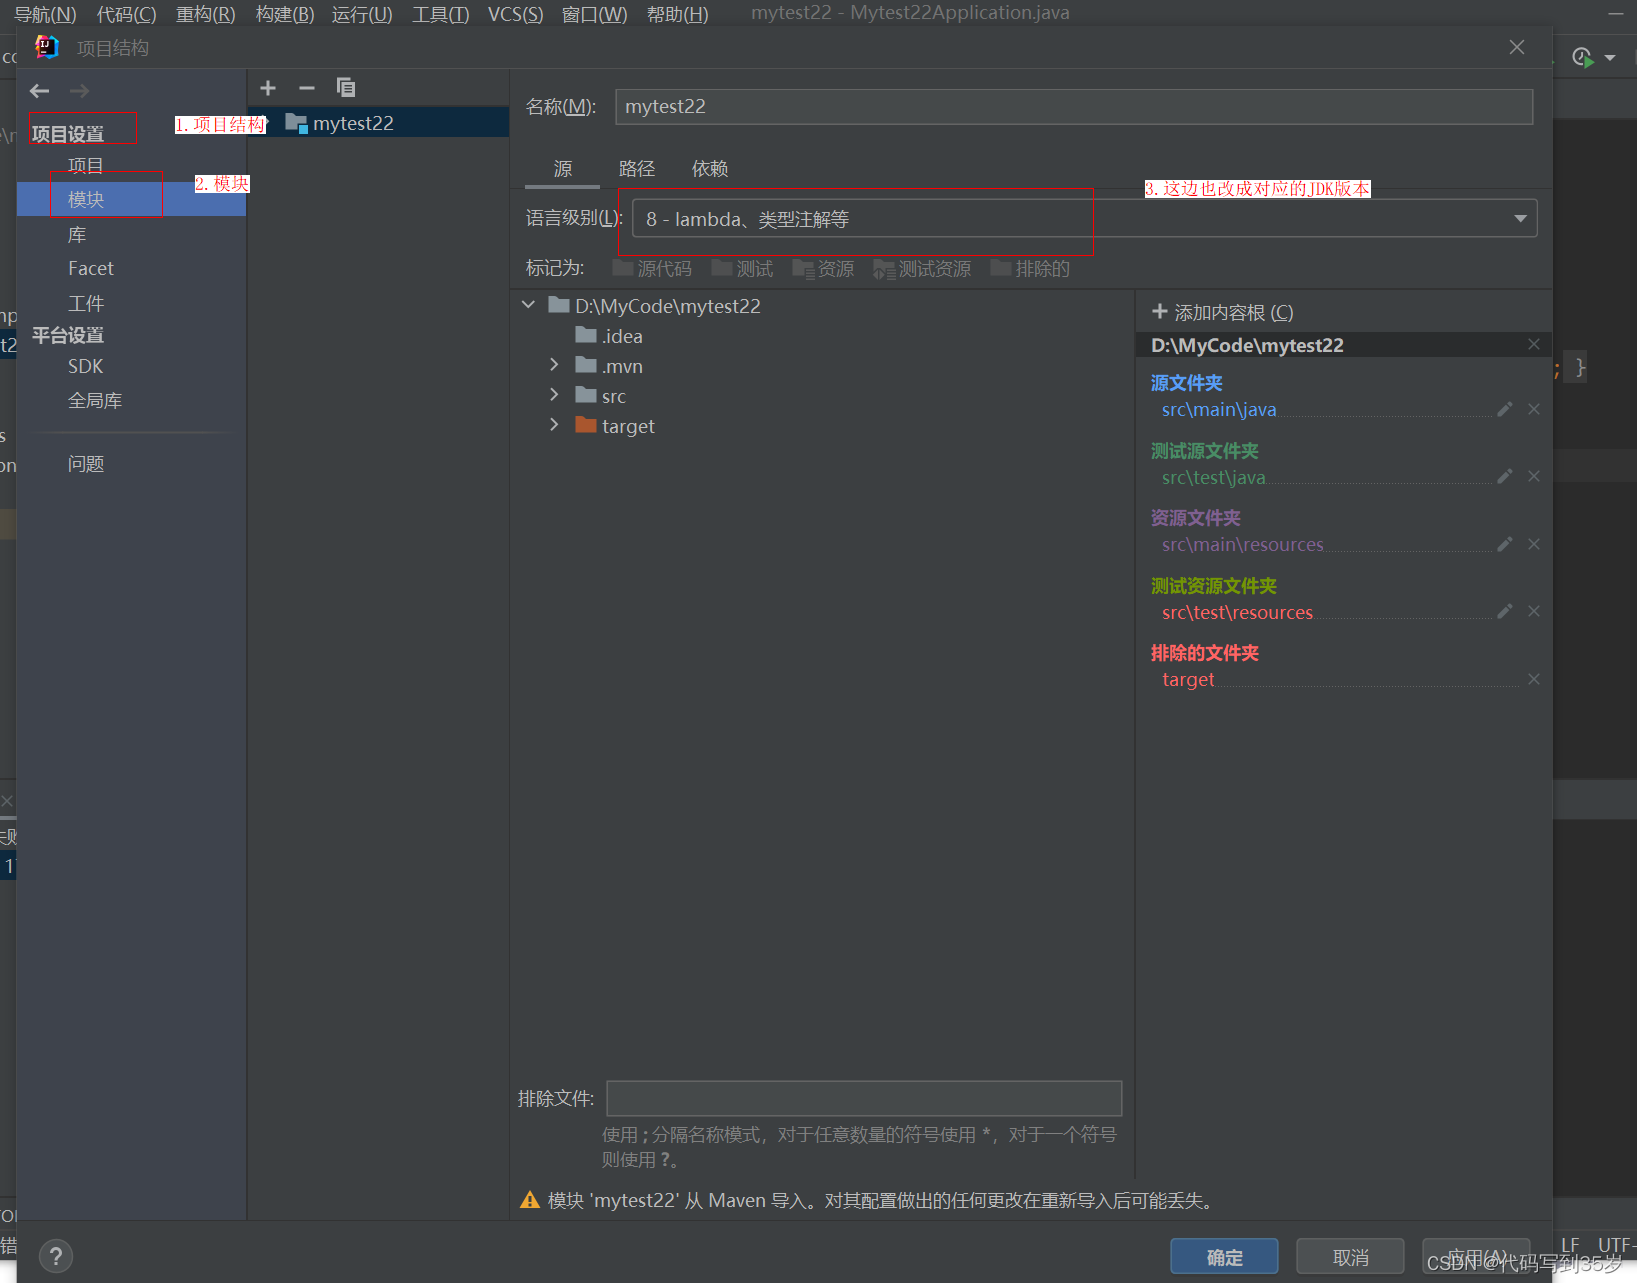Mark as 测试 tests folder

pyautogui.click(x=742, y=268)
